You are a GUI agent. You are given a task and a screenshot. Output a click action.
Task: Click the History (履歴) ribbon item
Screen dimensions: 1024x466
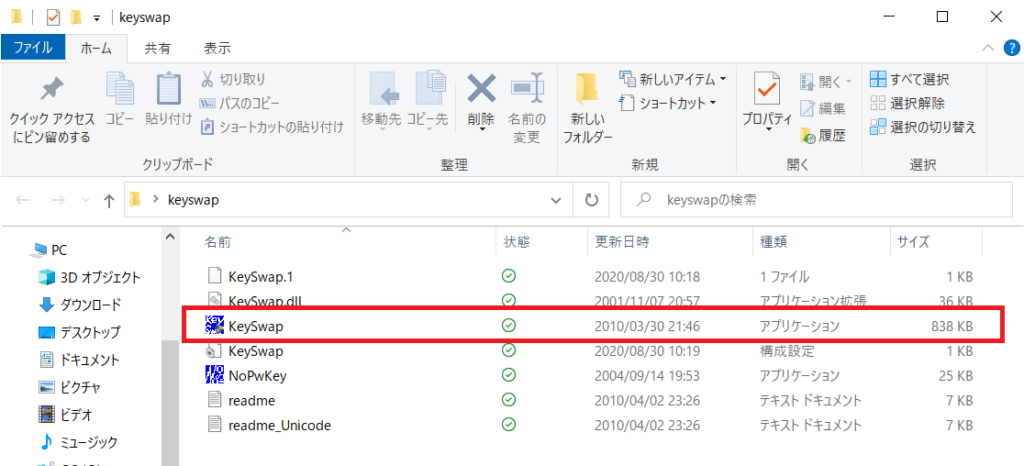pos(823,135)
